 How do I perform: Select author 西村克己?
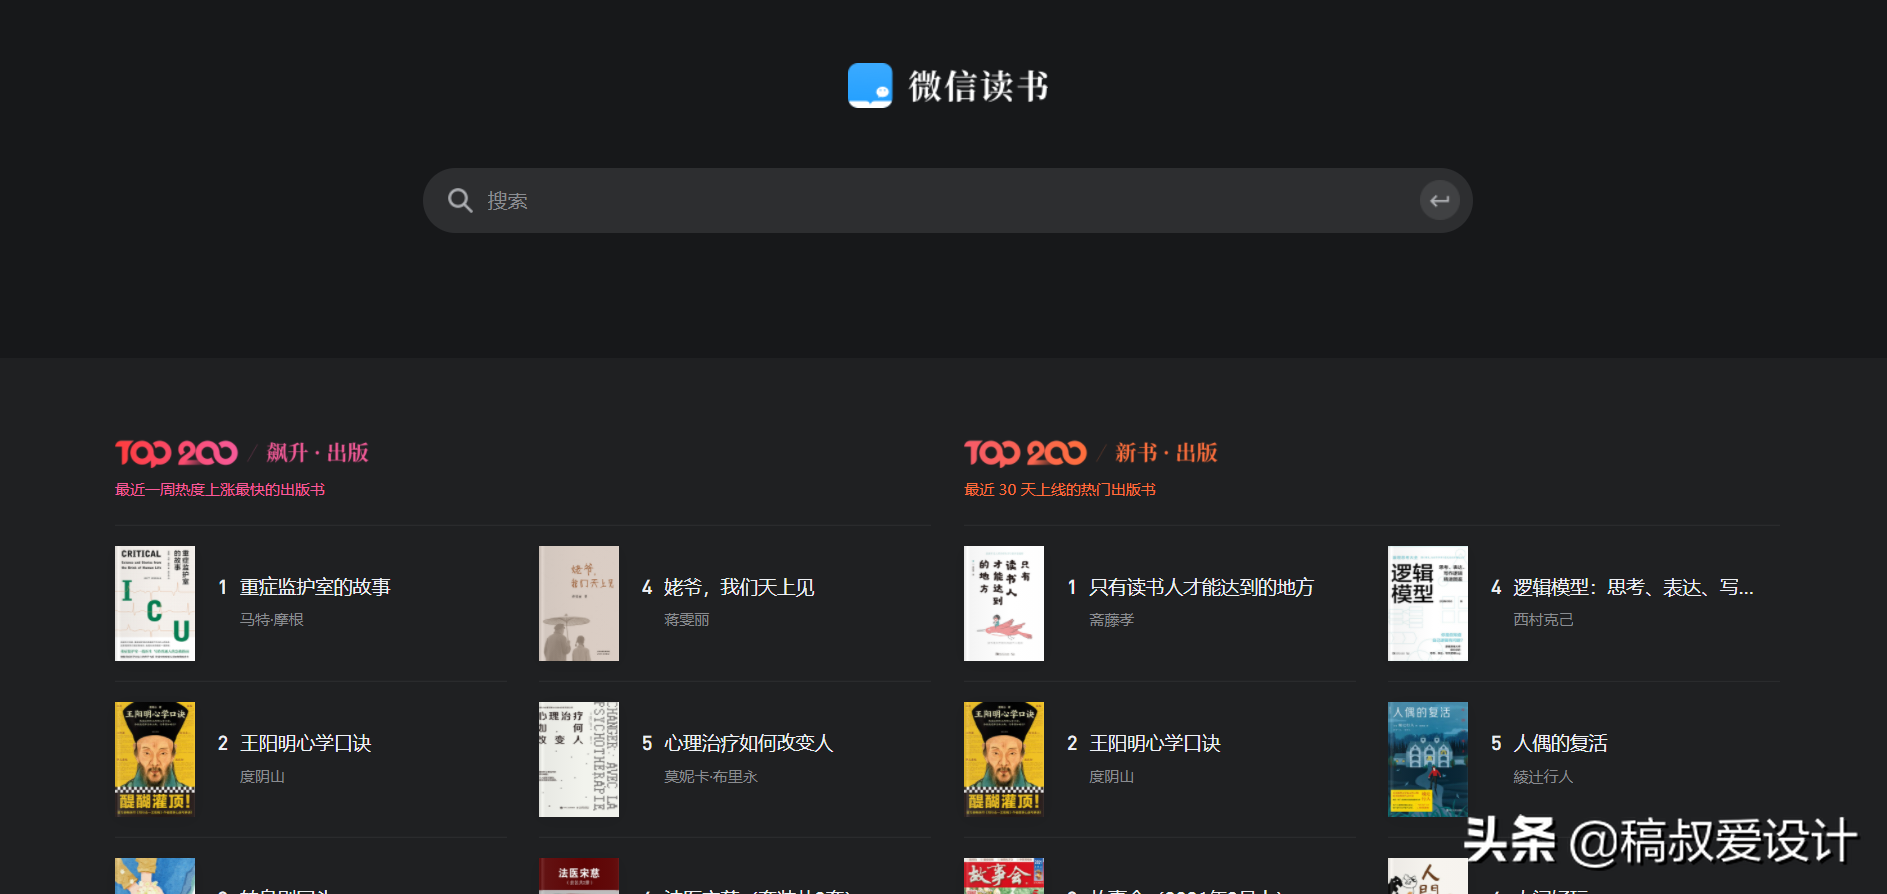coord(1543,620)
